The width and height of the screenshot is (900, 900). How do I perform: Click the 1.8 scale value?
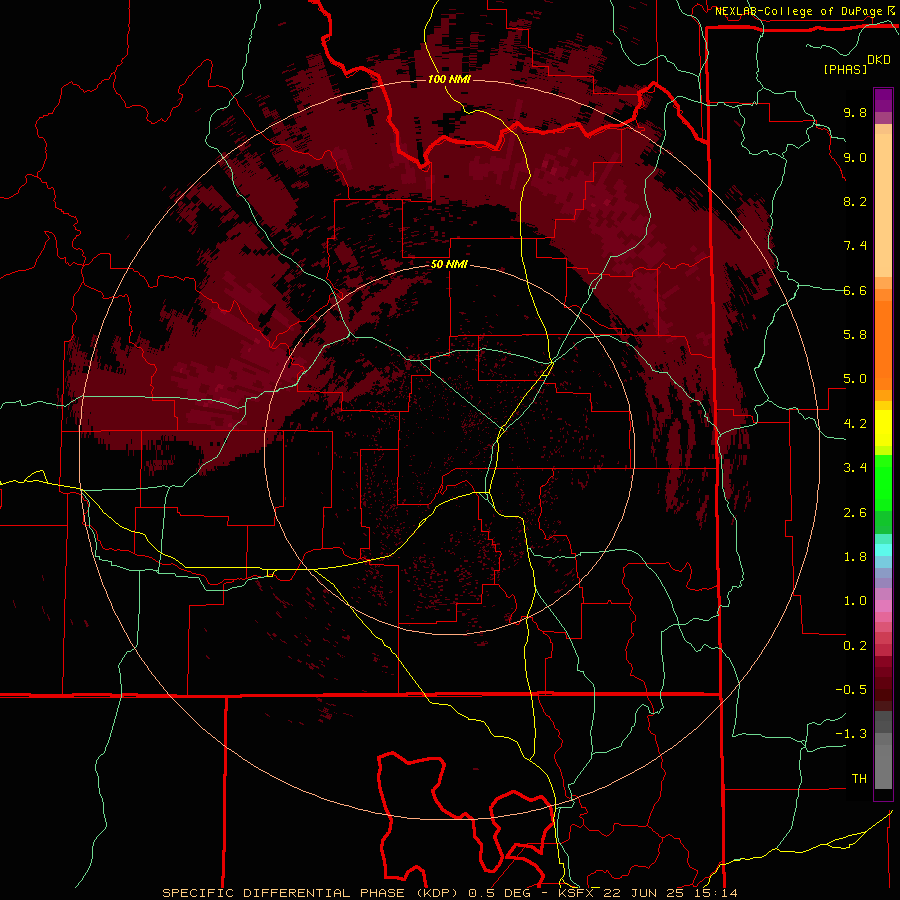pyautogui.click(x=855, y=557)
